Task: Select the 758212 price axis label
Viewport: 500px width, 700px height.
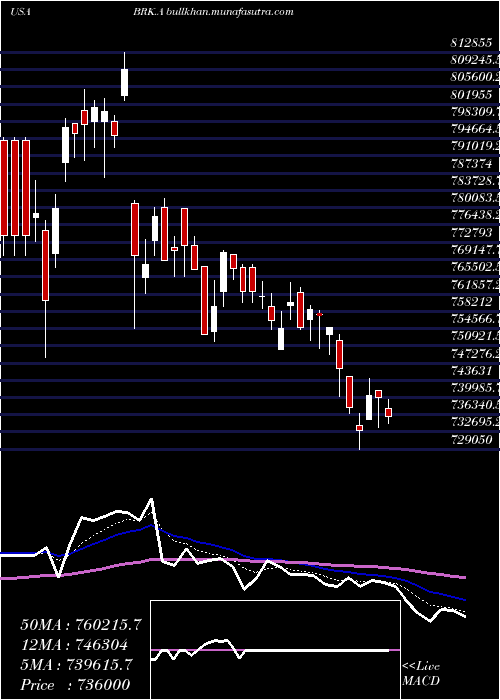Action: (x=471, y=302)
